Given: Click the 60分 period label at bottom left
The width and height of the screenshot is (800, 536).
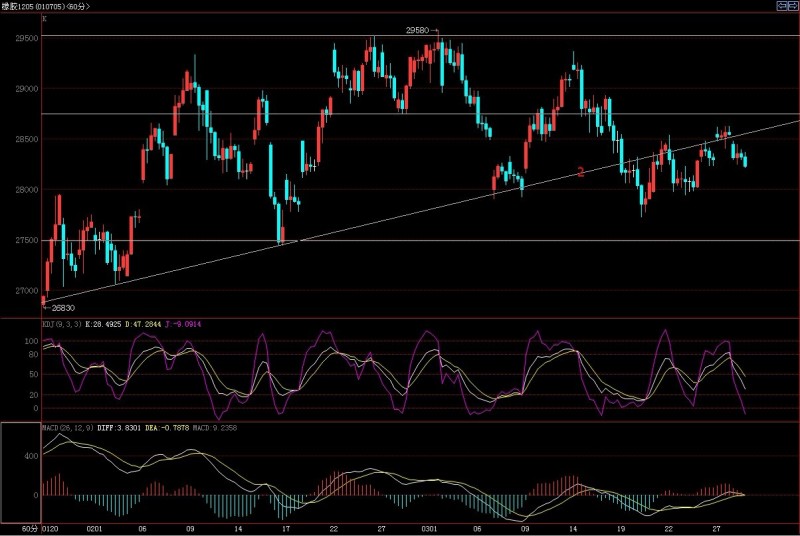Looking at the screenshot, I should click(29, 527).
